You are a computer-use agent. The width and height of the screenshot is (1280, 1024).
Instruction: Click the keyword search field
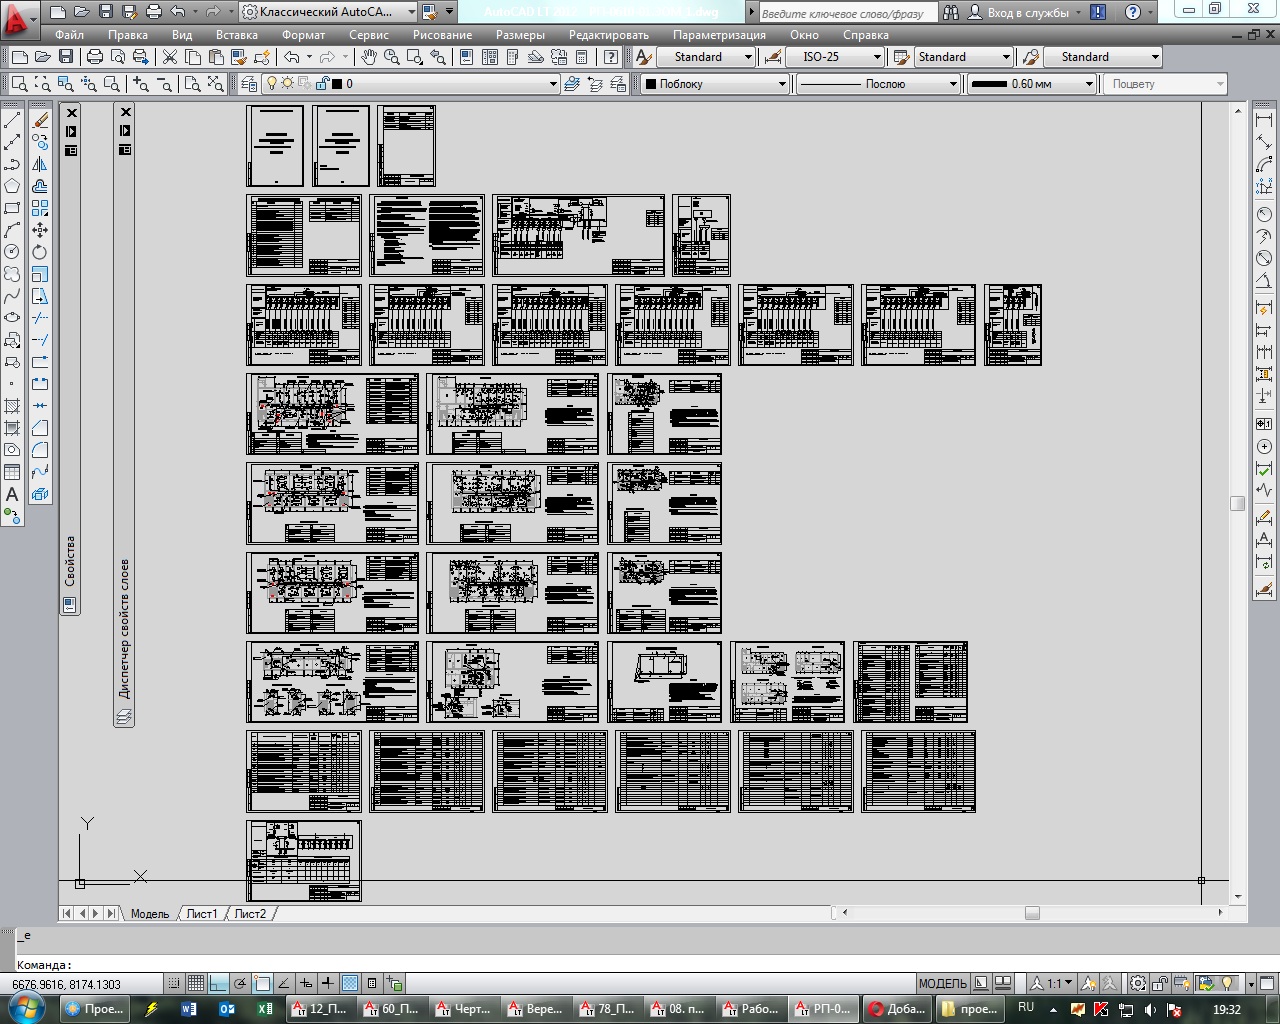(x=848, y=13)
